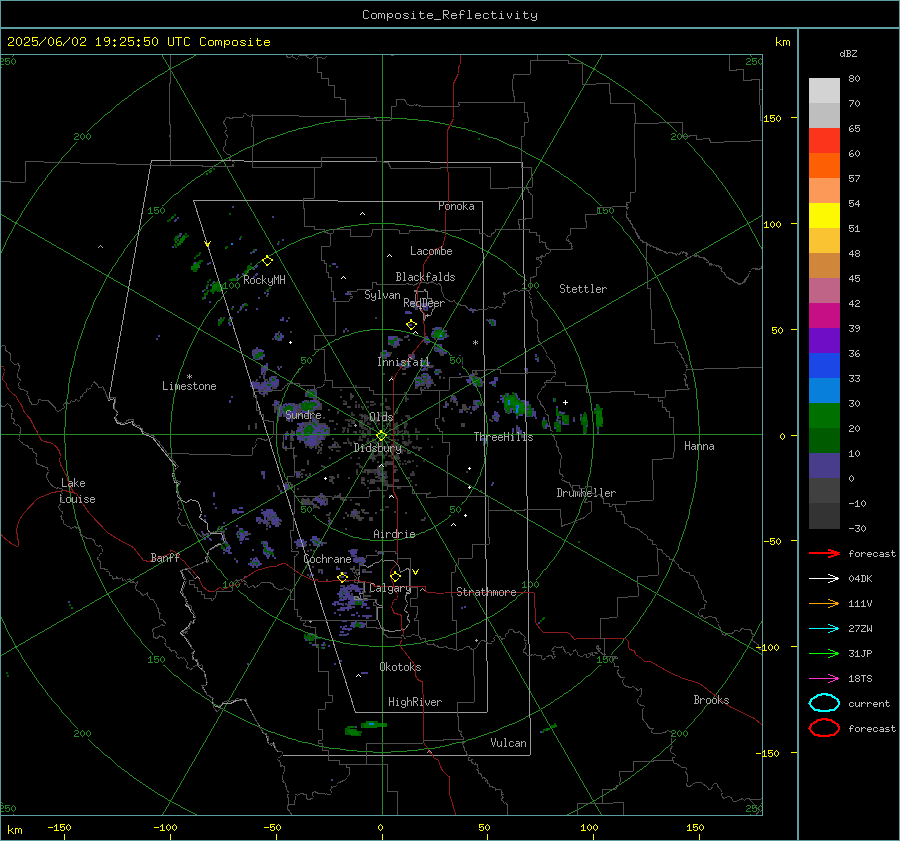Click the RedDeer city label
This screenshot has width=900, height=841.
point(424,303)
